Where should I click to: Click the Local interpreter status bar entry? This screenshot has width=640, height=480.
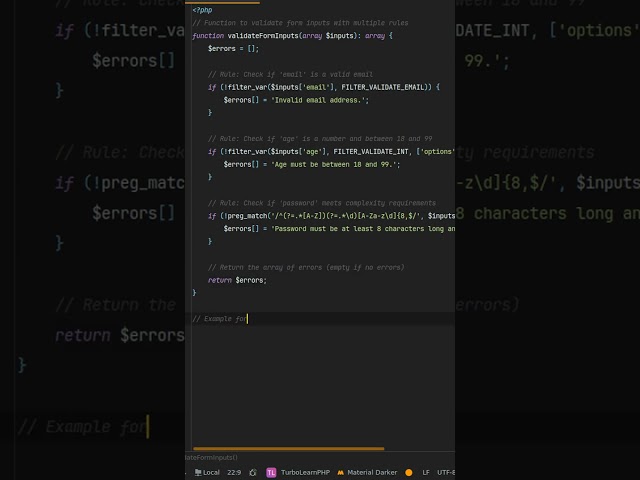click(x=207, y=472)
